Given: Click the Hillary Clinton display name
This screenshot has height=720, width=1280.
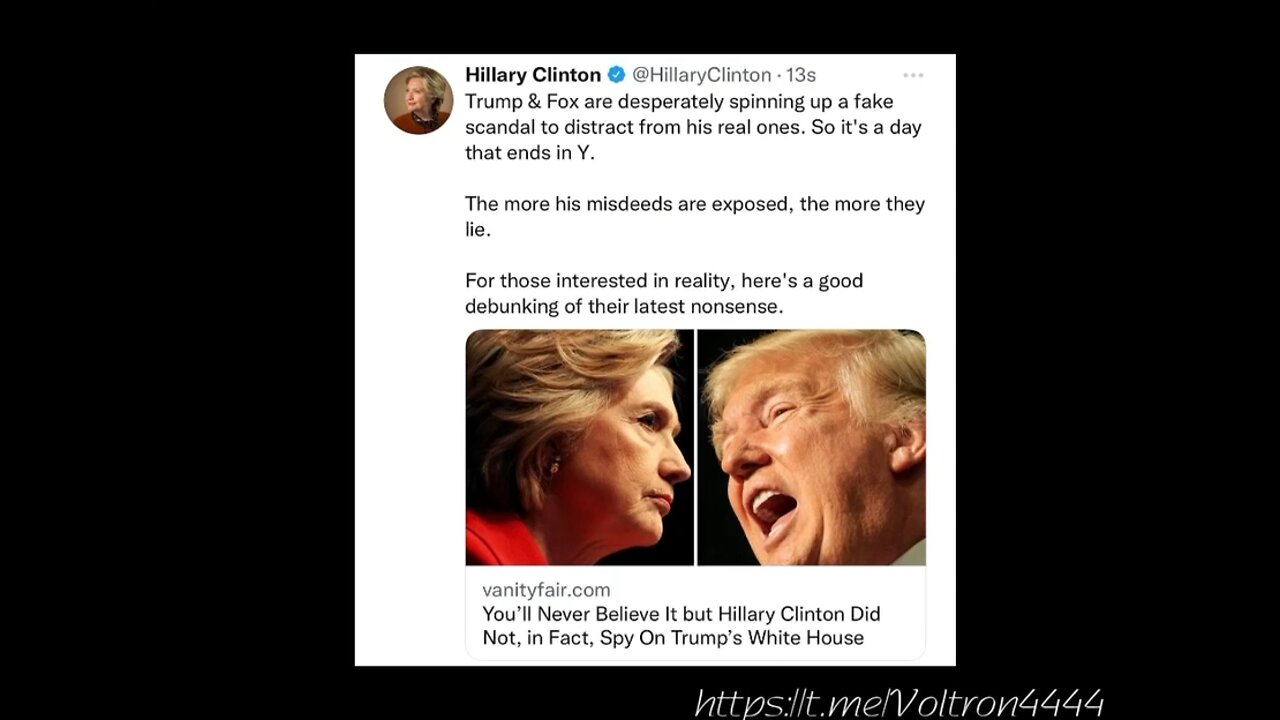Looking at the screenshot, I should [533, 75].
